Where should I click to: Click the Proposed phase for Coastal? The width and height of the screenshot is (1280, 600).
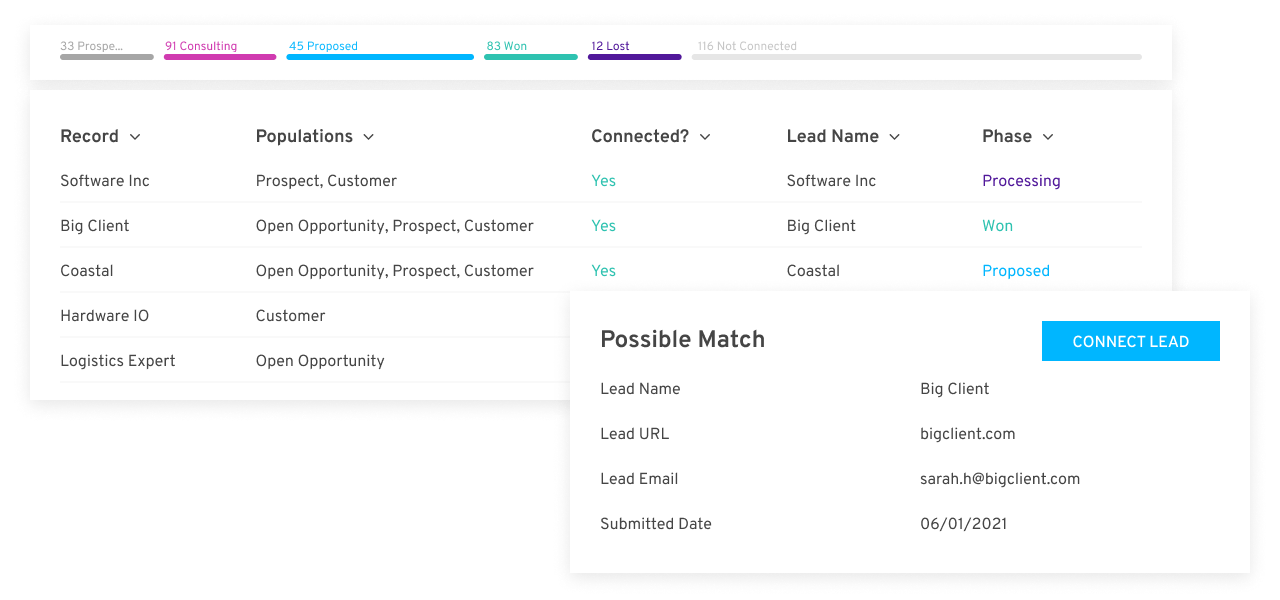[x=1016, y=271]
